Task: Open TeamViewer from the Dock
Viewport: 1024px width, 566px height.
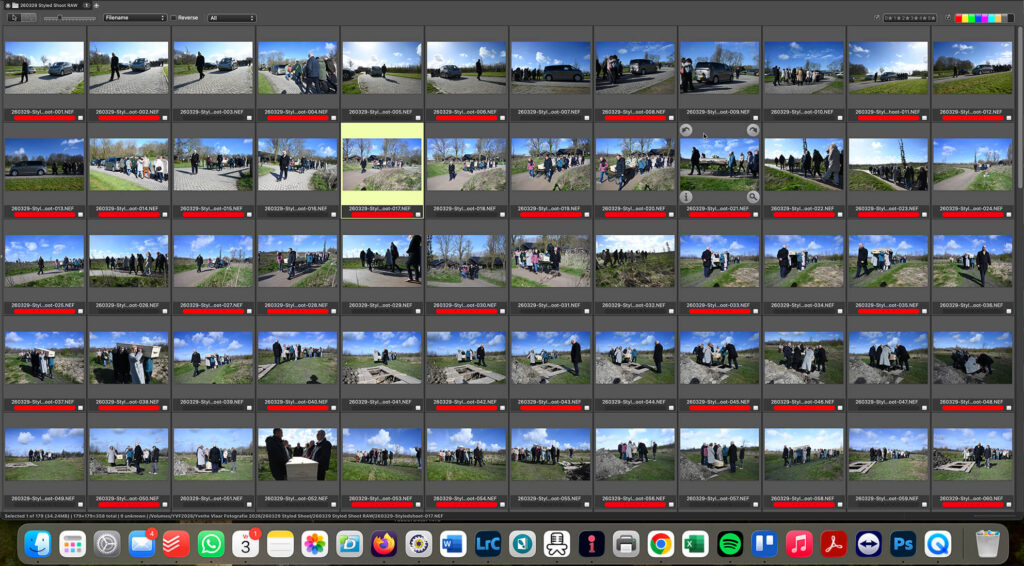Action: [x=869, y=543]
